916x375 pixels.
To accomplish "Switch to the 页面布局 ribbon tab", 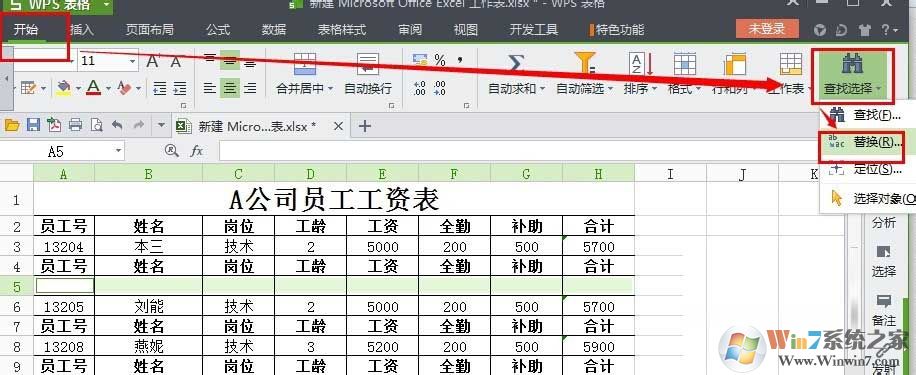I will 150,29.
